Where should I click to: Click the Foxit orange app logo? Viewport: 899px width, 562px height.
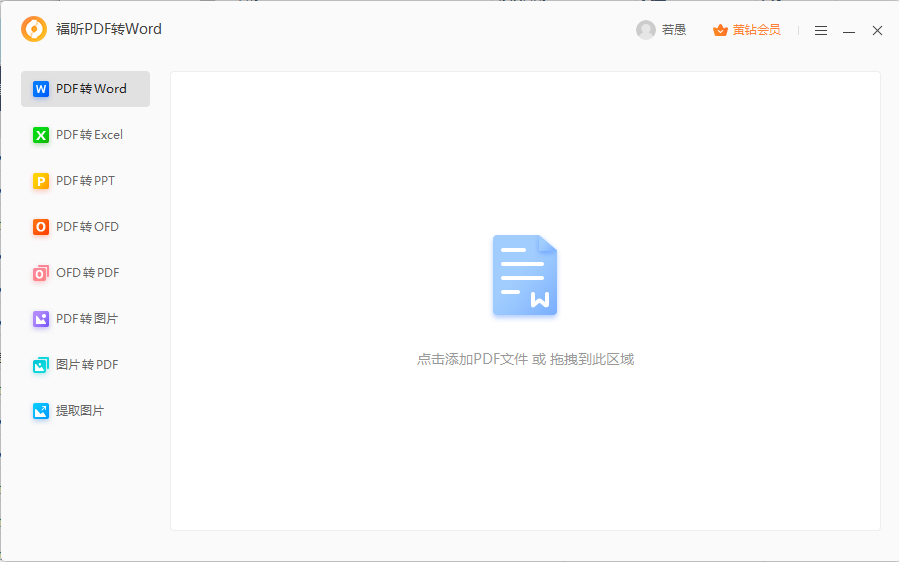(34, 30)
